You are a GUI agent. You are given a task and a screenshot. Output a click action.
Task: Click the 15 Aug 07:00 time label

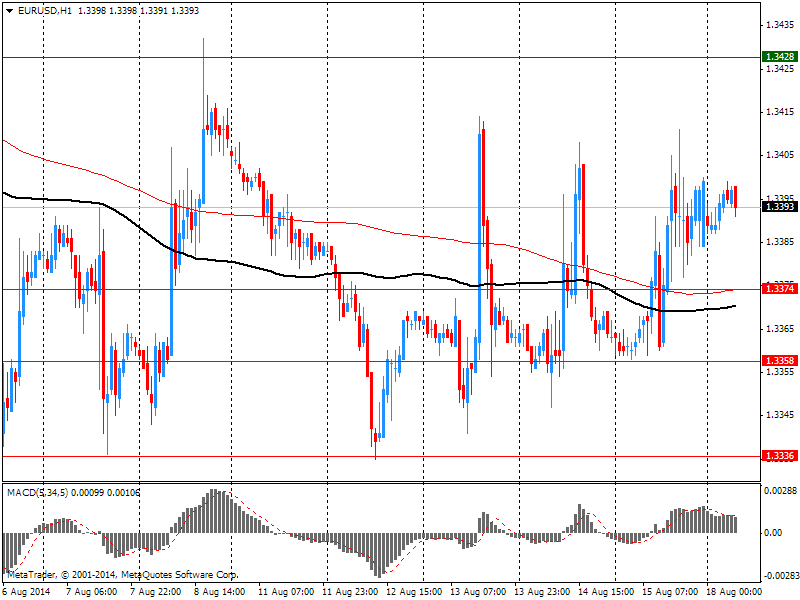click(x=670, y=592)
